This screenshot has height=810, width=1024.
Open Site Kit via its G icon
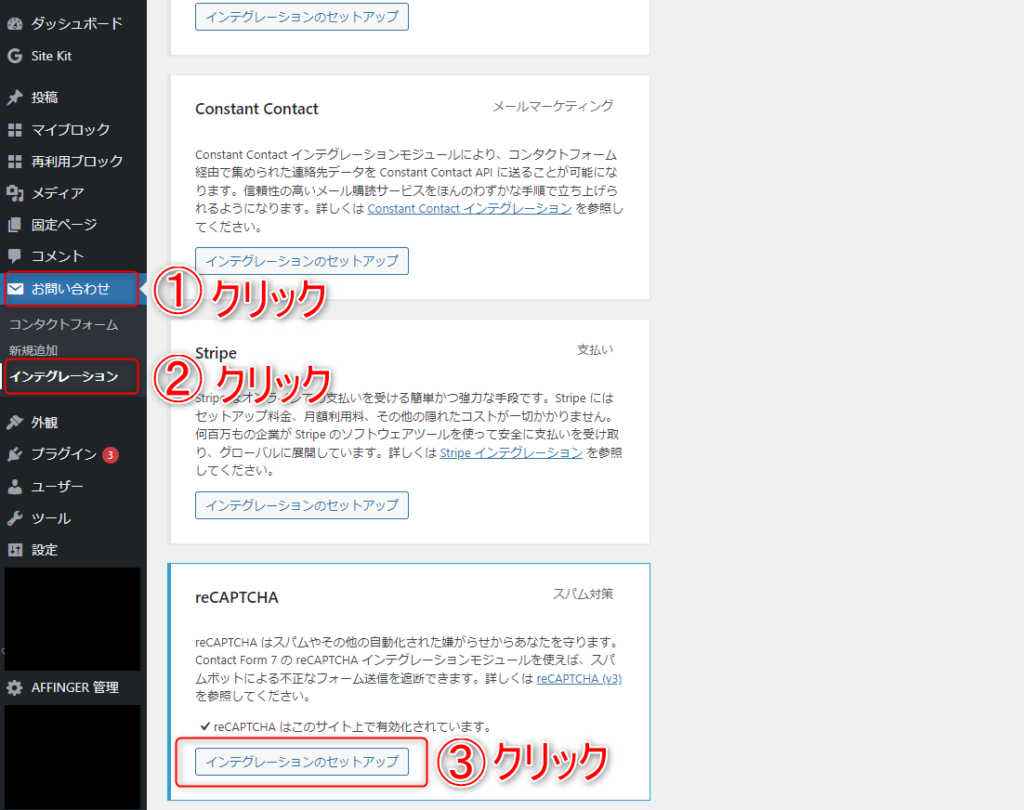[x=14, y=56]
